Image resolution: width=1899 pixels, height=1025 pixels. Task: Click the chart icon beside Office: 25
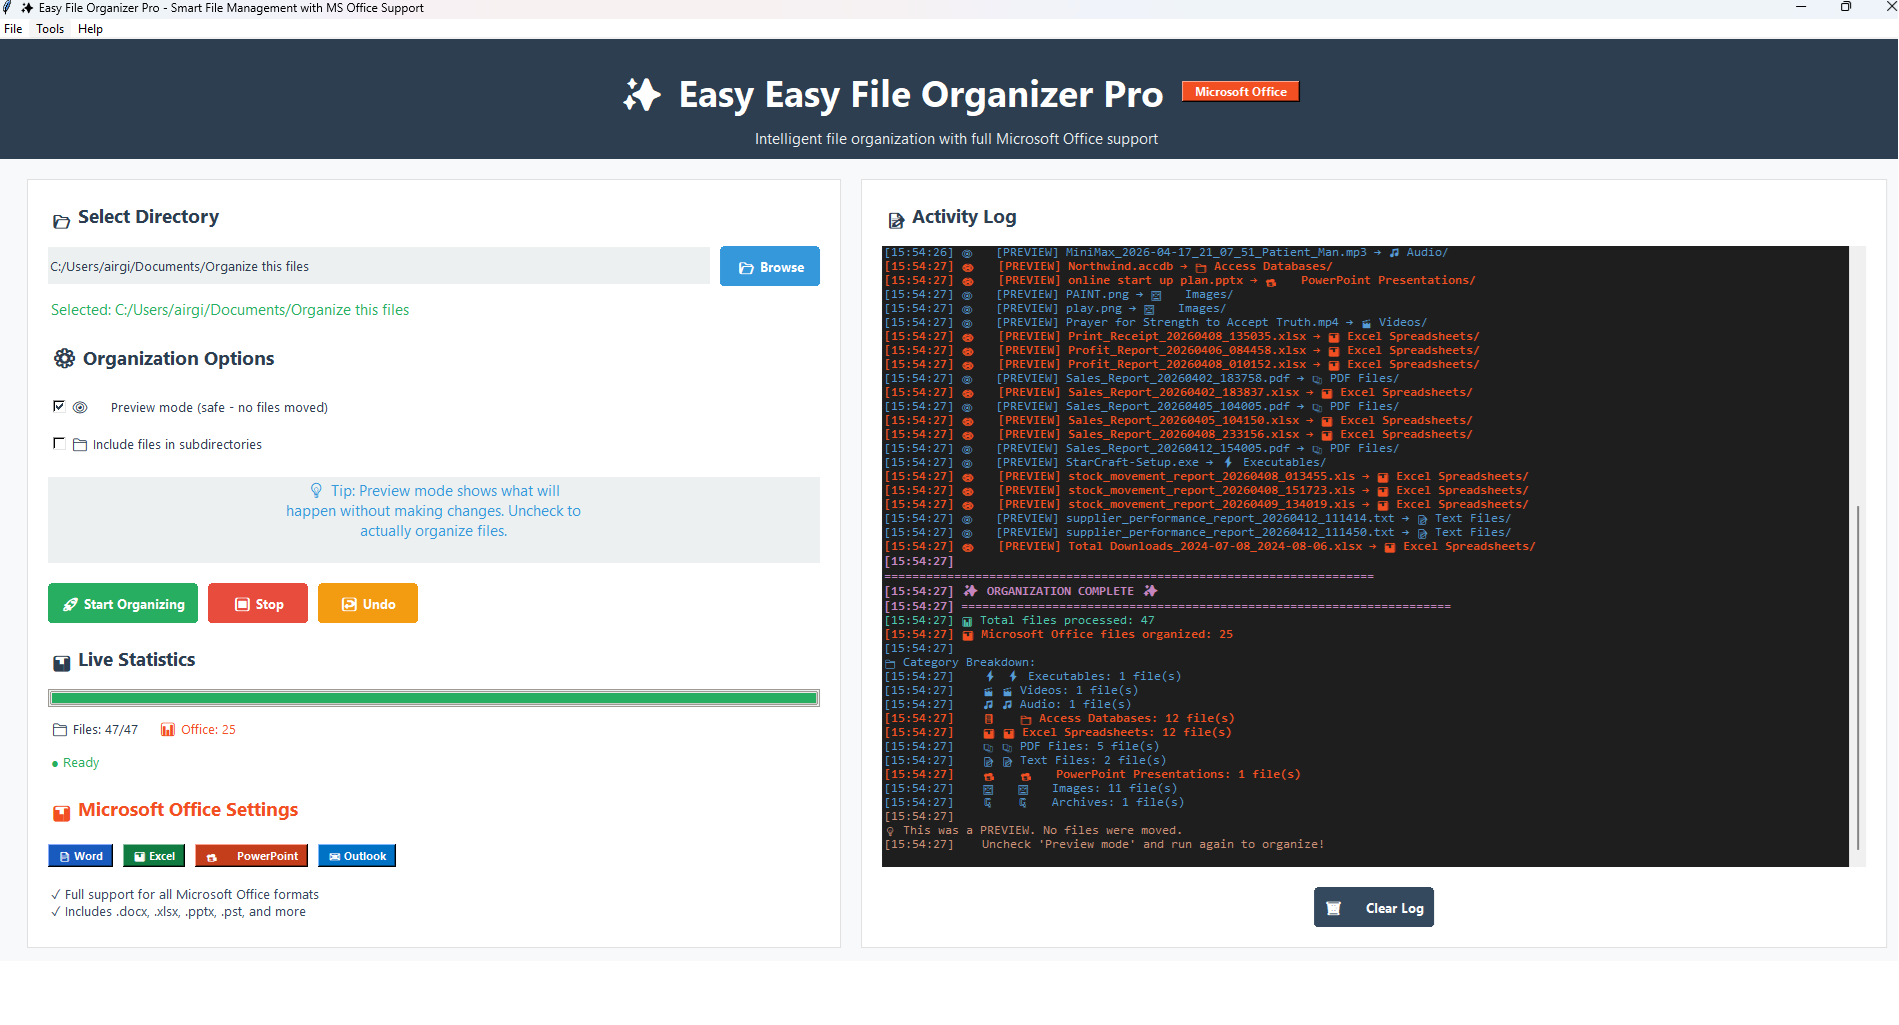[x=168, y=730]
